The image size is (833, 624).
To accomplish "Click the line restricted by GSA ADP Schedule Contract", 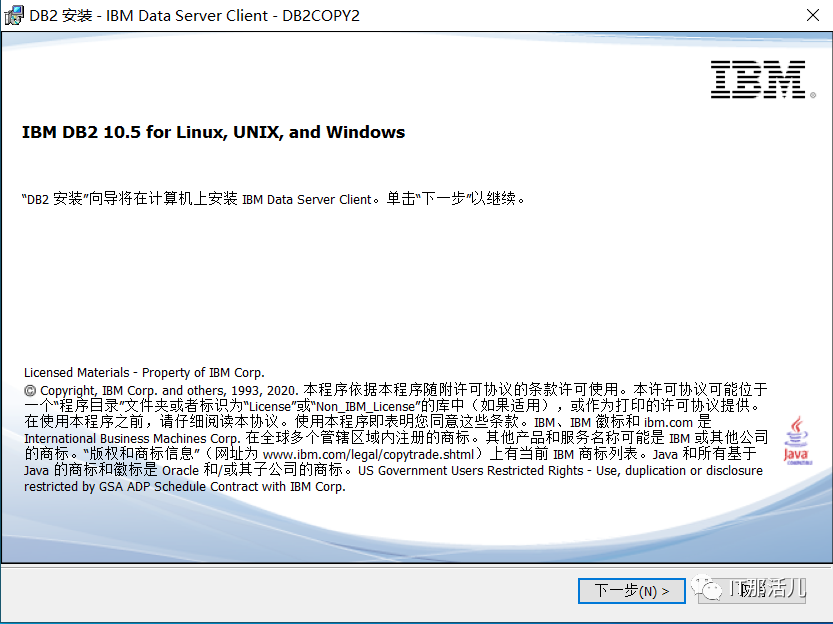I will (184, 486).
